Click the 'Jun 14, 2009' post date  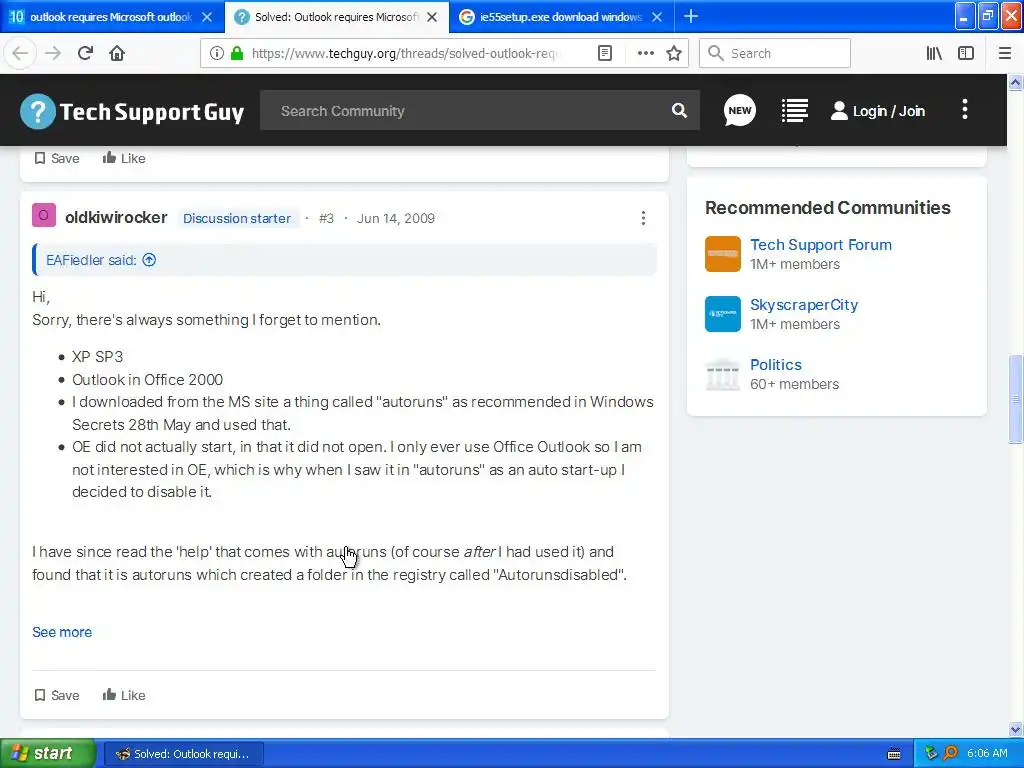point(396,218)
